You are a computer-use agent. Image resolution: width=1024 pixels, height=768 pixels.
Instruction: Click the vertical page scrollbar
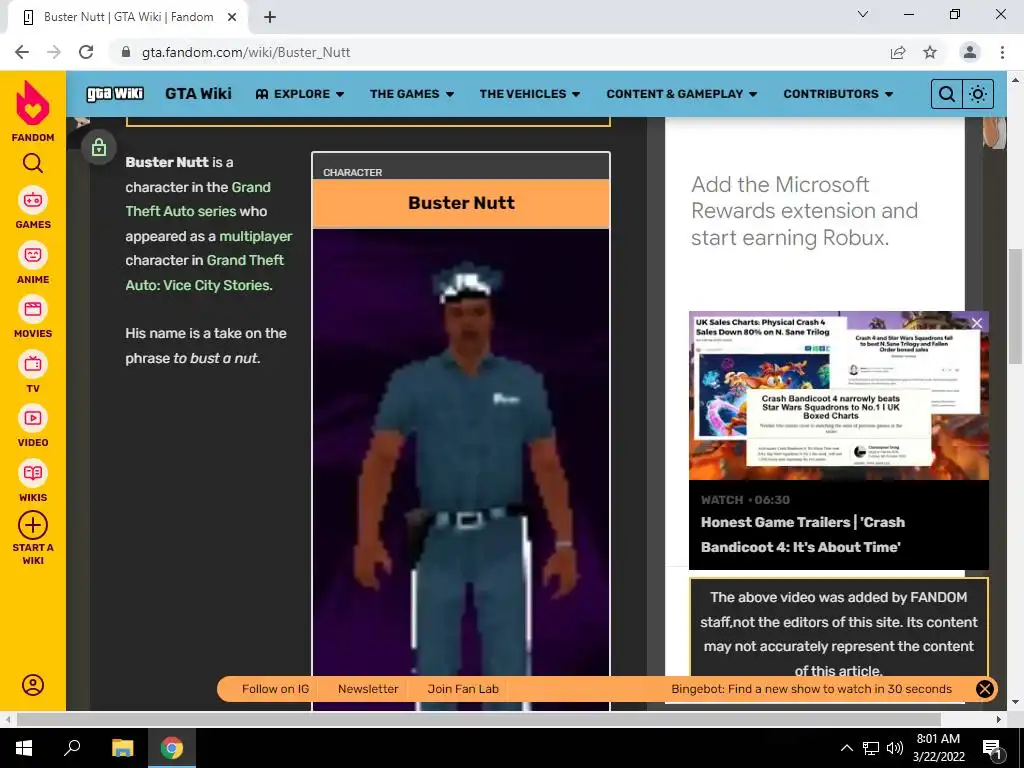pos(1015,307)
